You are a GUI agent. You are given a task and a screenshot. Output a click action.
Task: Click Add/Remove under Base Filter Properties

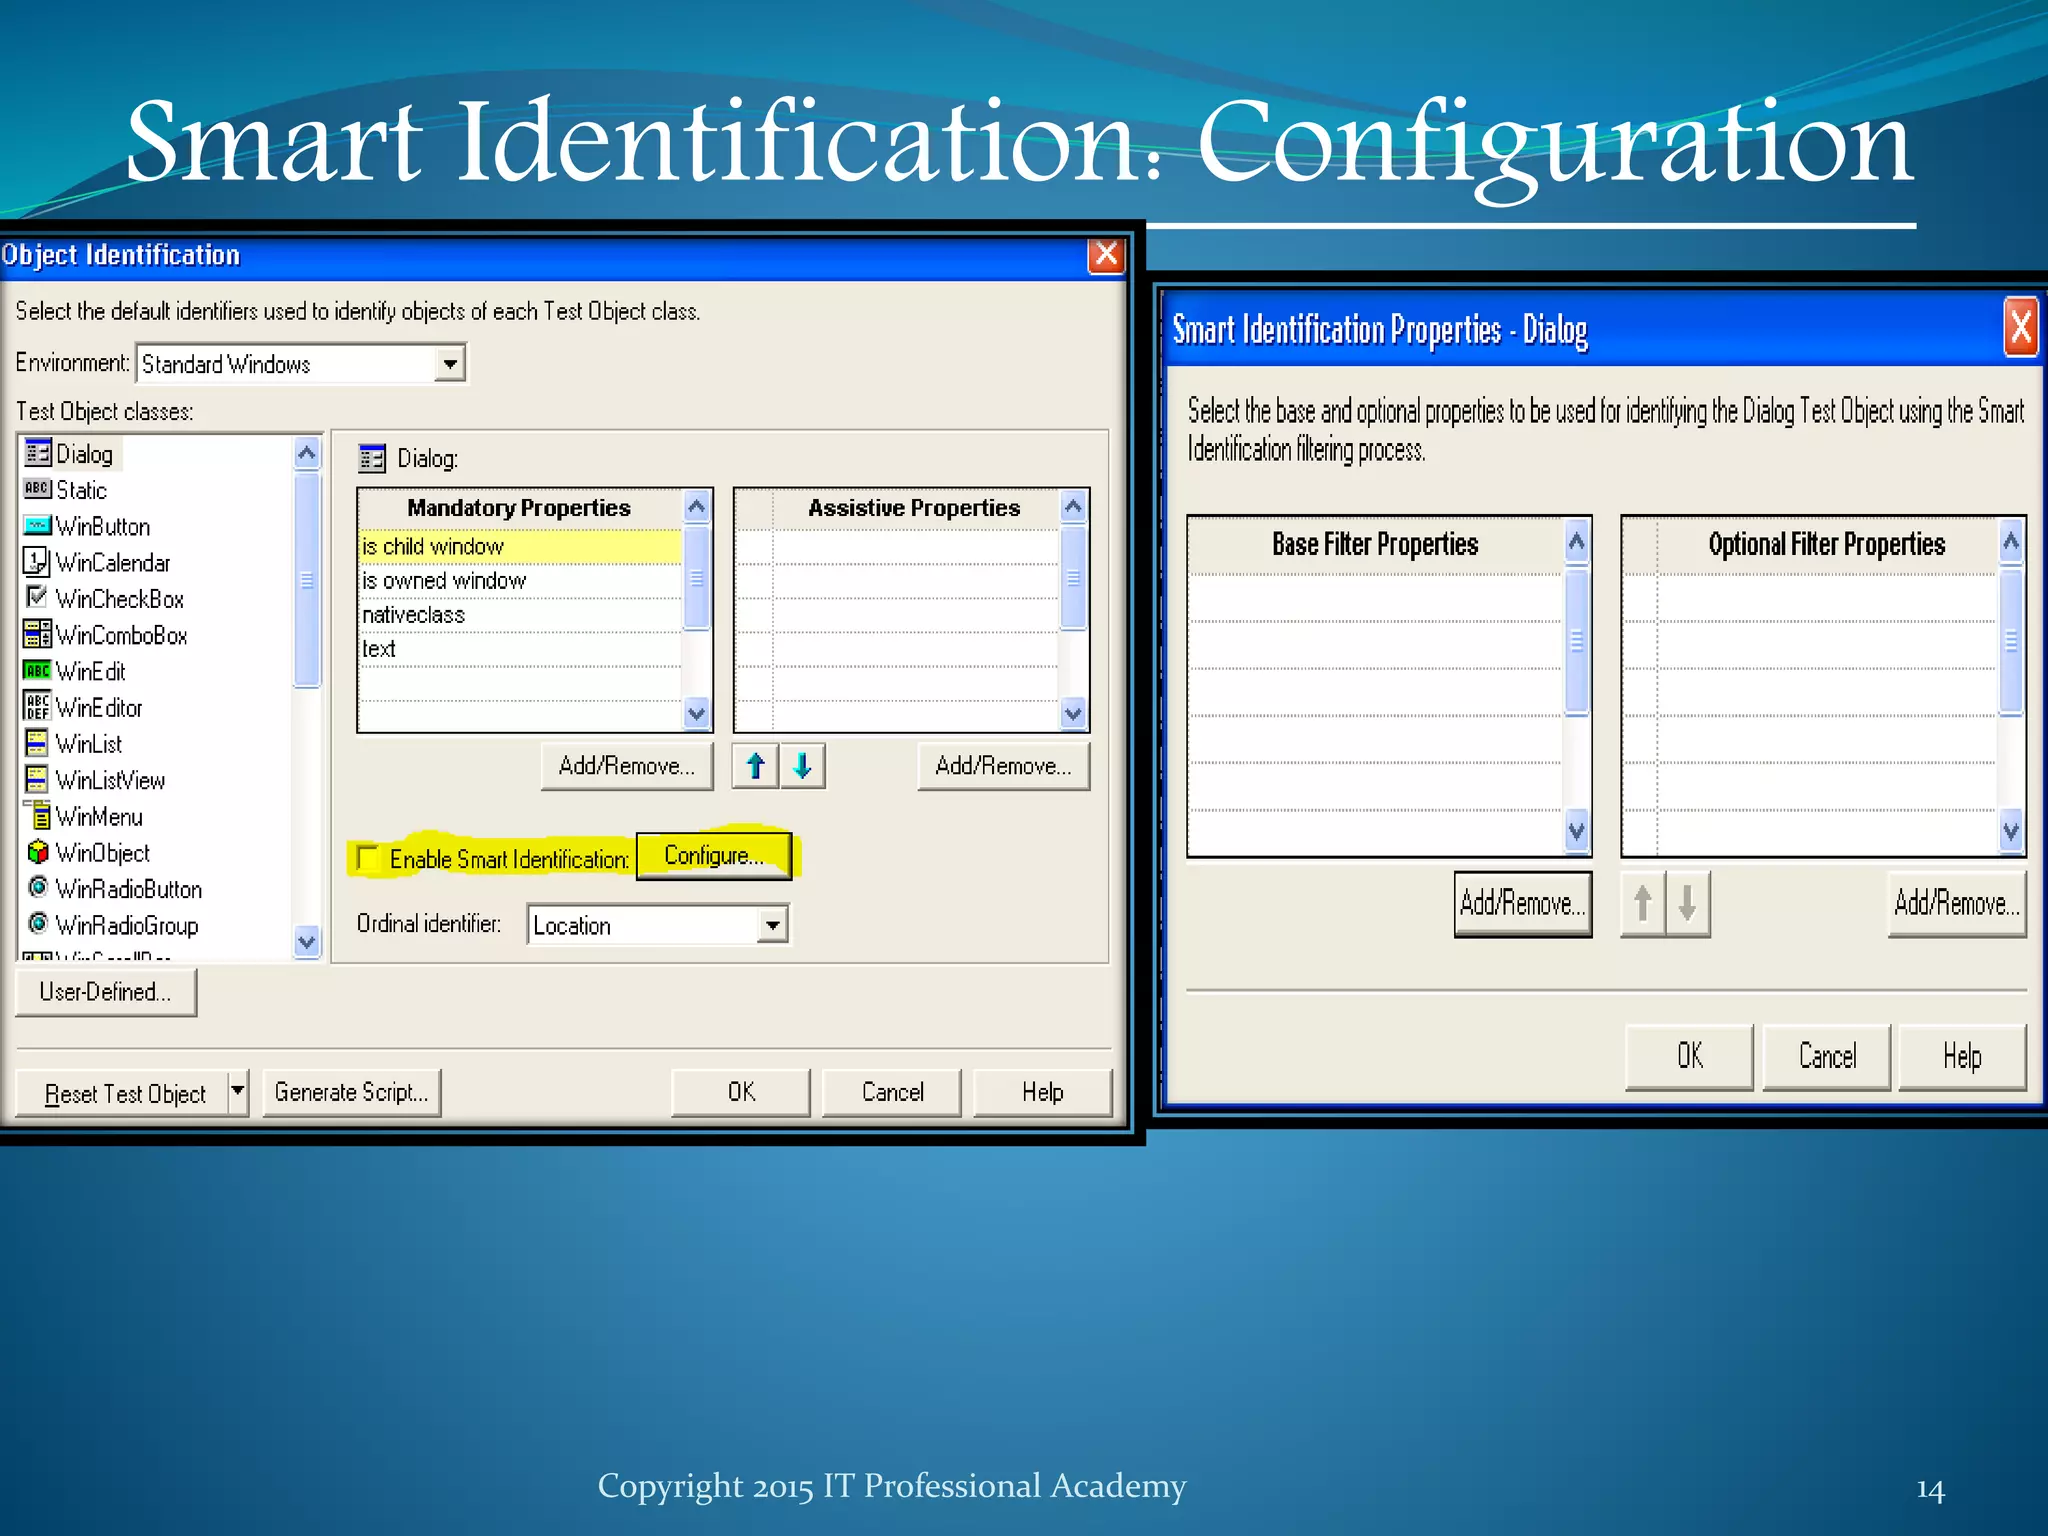pyautogui.click(x=1522, y=904)
